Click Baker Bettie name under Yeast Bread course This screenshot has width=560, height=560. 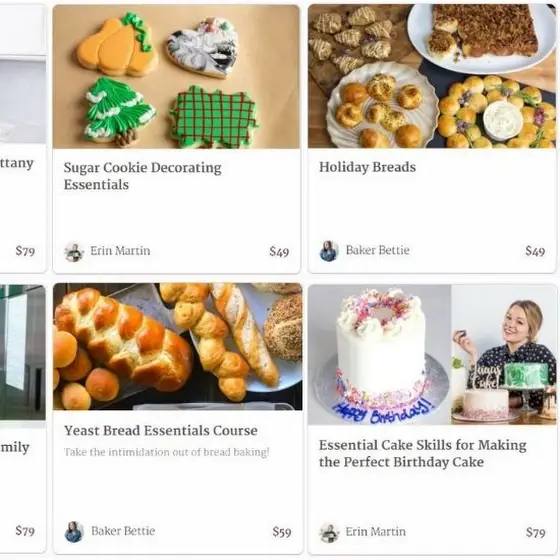[x=123, y=531]
